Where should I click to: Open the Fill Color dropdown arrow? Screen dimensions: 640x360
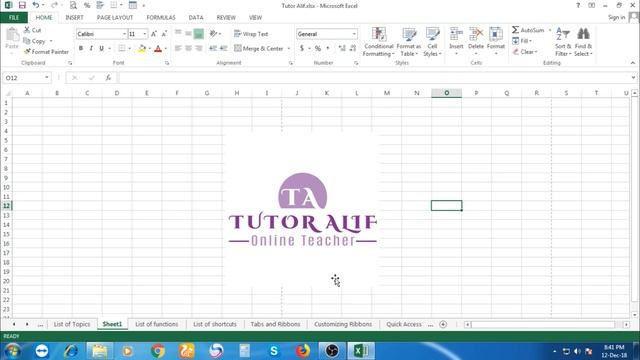coord(149,49)
